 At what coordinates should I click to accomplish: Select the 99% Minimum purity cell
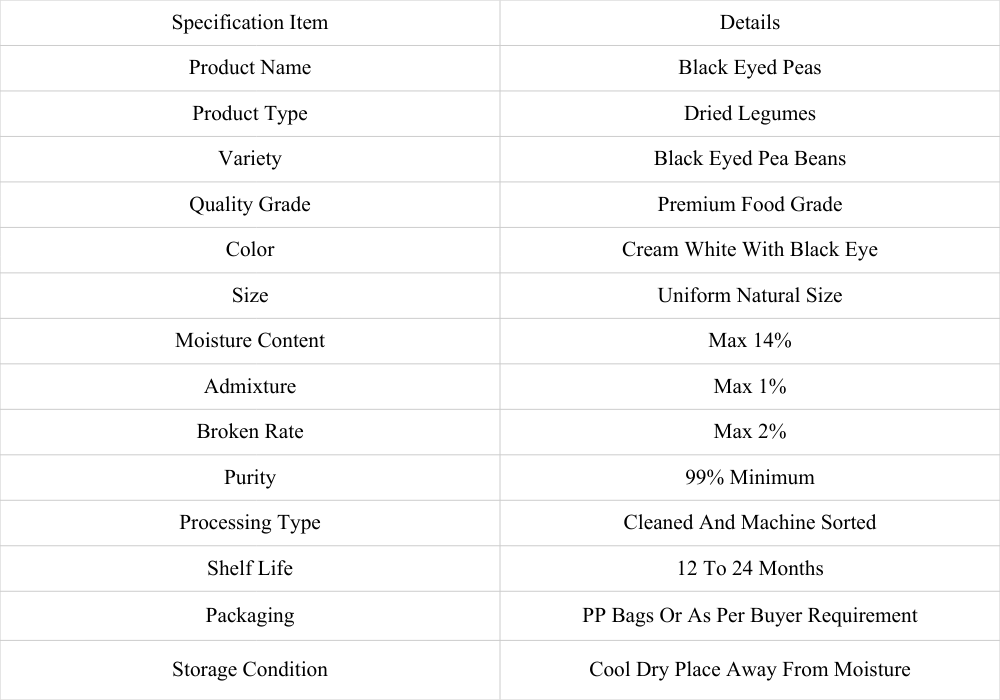[x=749, y=478]
